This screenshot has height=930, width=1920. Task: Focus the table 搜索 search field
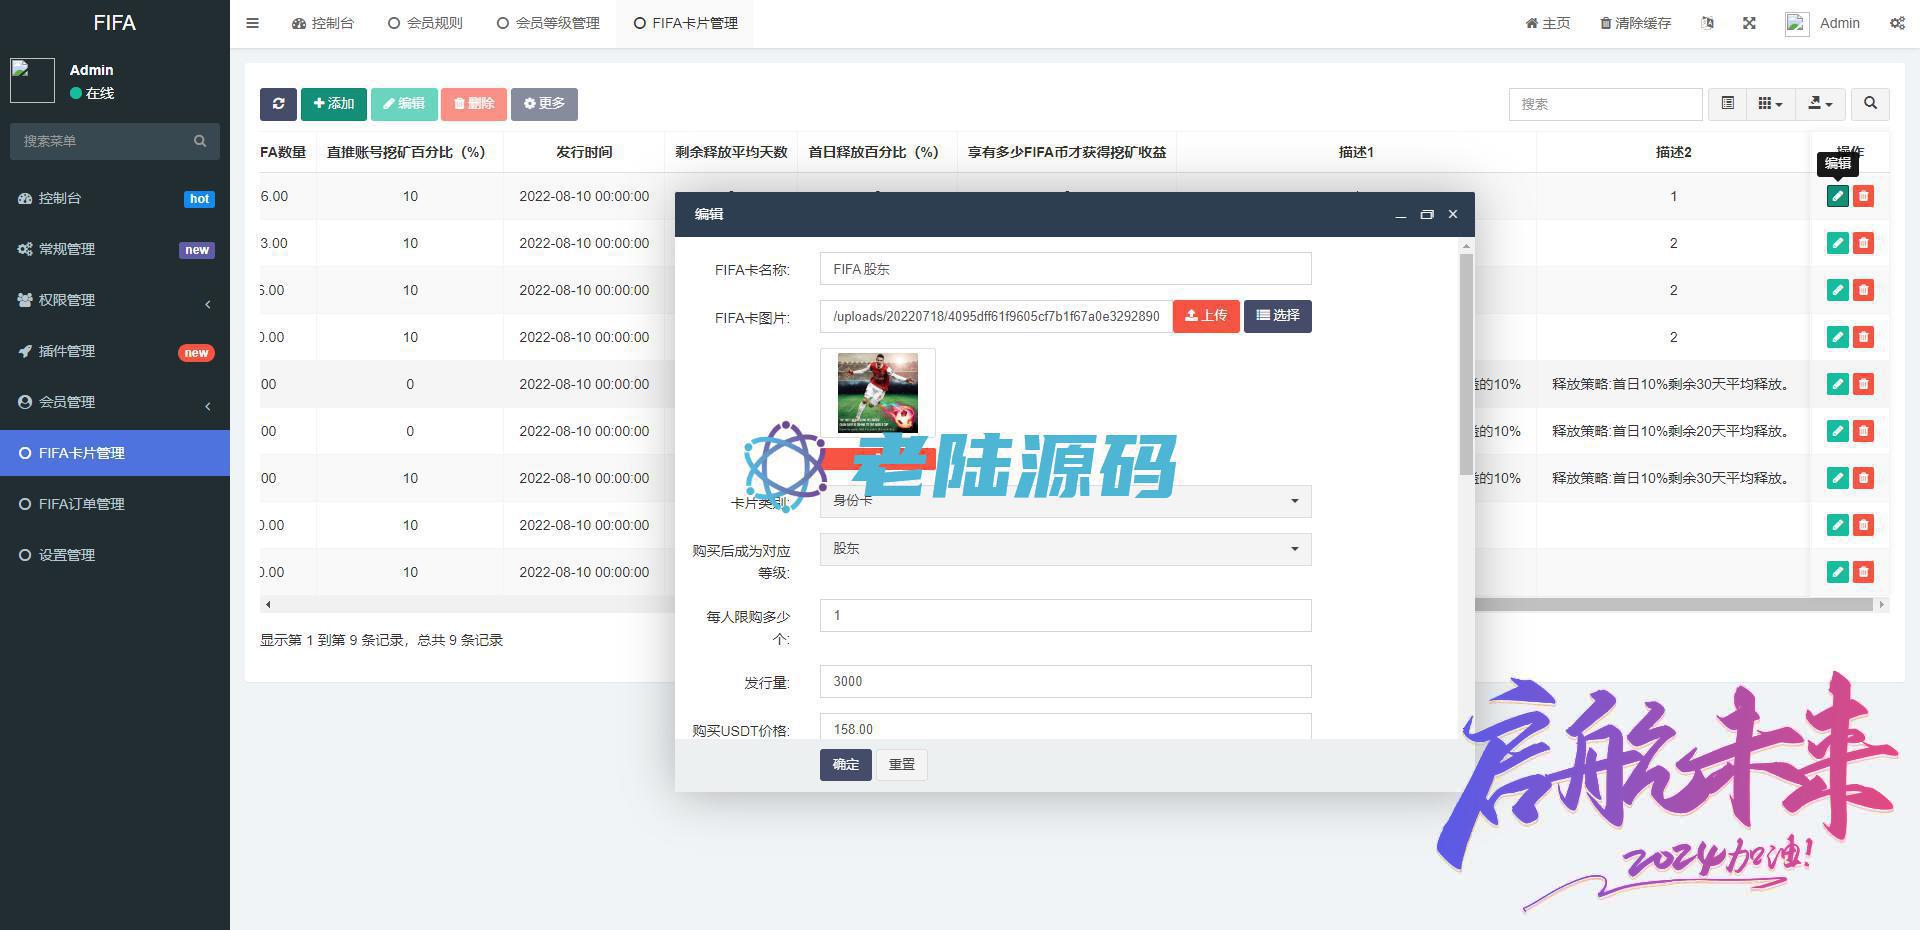click(1605, 104)
